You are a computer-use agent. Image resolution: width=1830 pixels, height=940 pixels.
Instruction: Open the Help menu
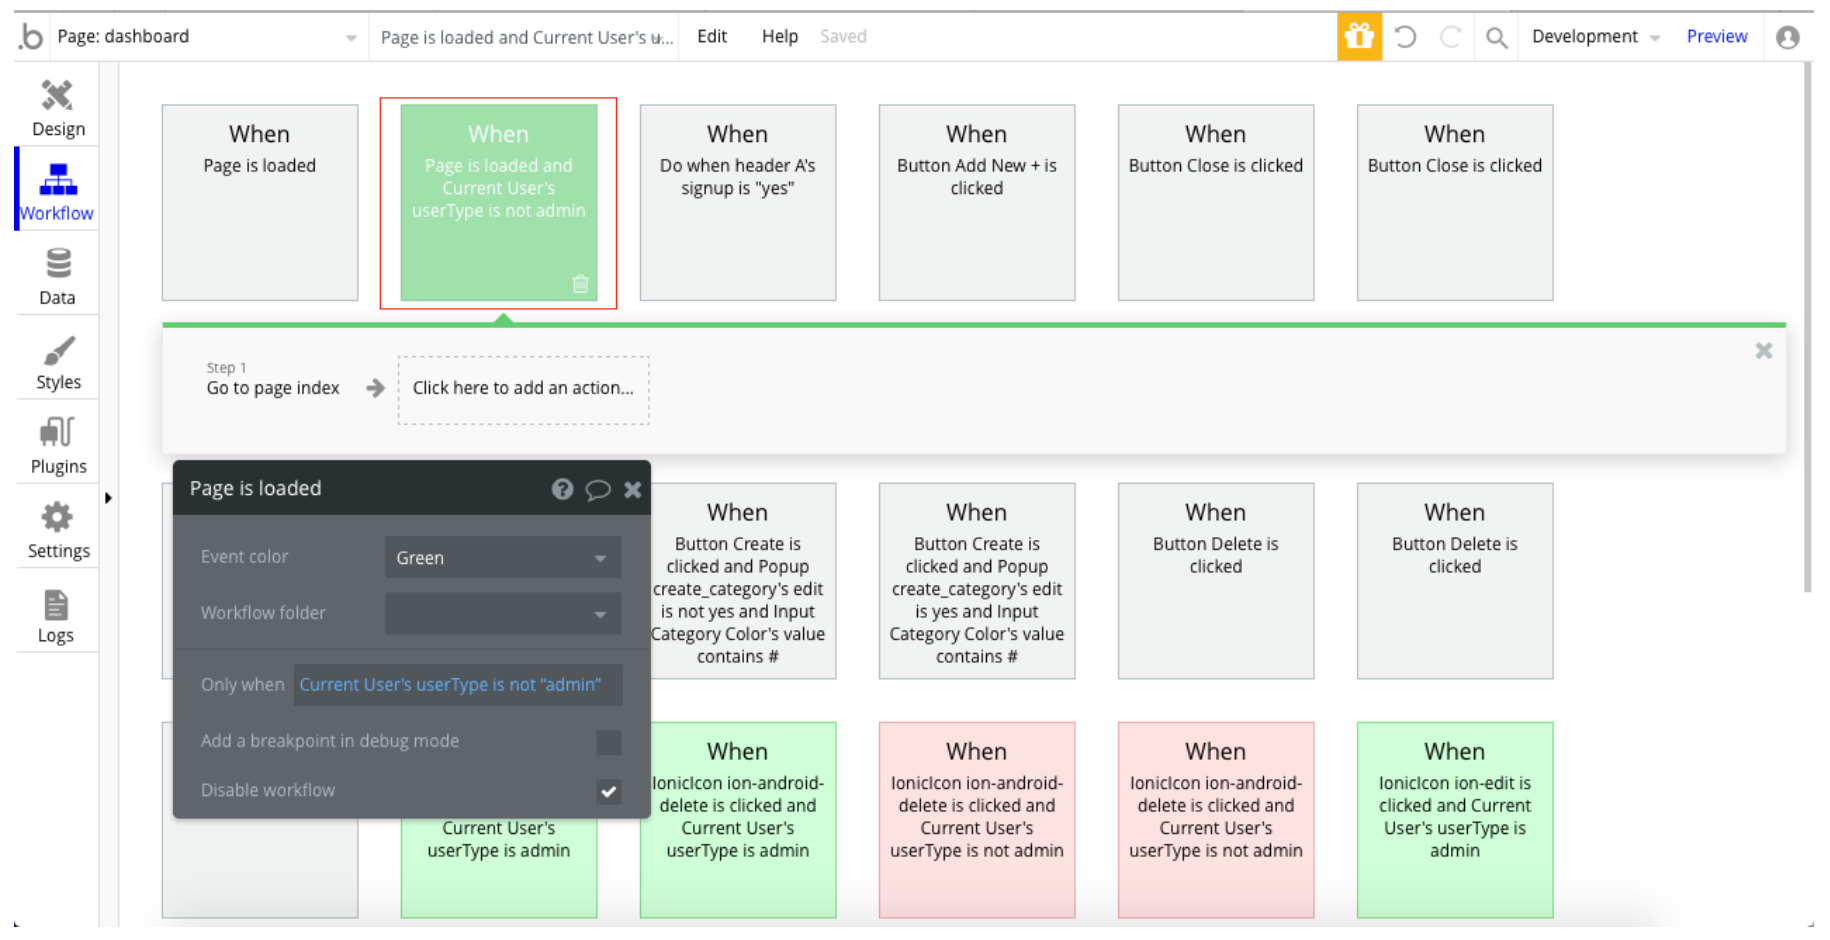click(779, 37)
